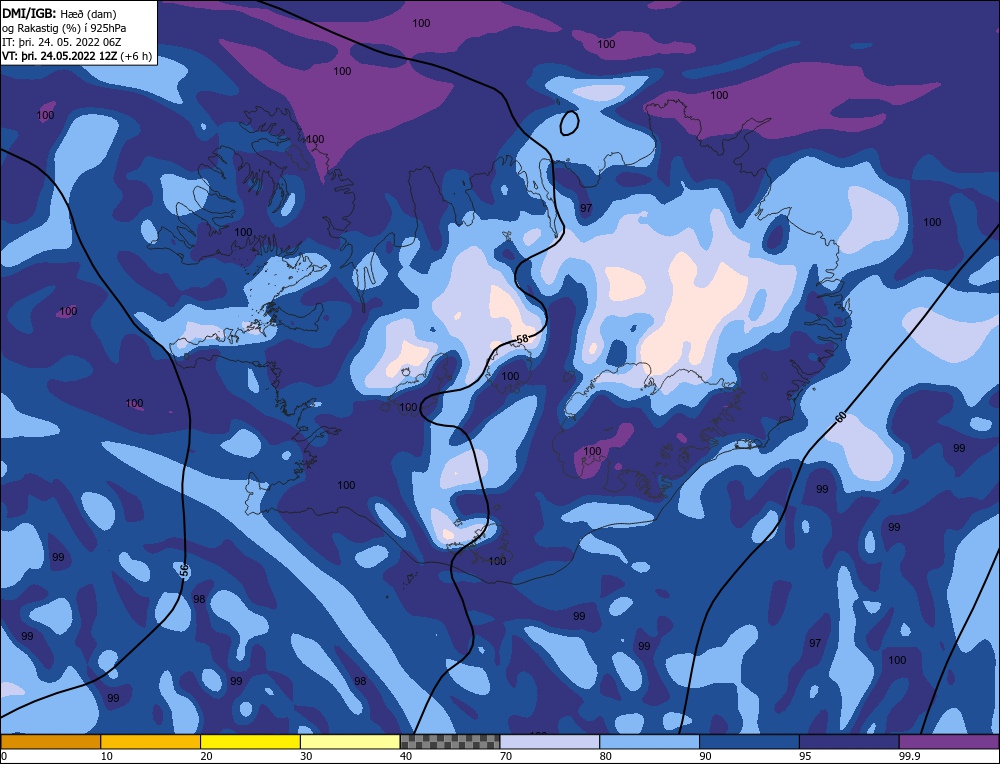
Task: Click the light blue 80–90 legend swatch
Action: click(x=649, y=742)
